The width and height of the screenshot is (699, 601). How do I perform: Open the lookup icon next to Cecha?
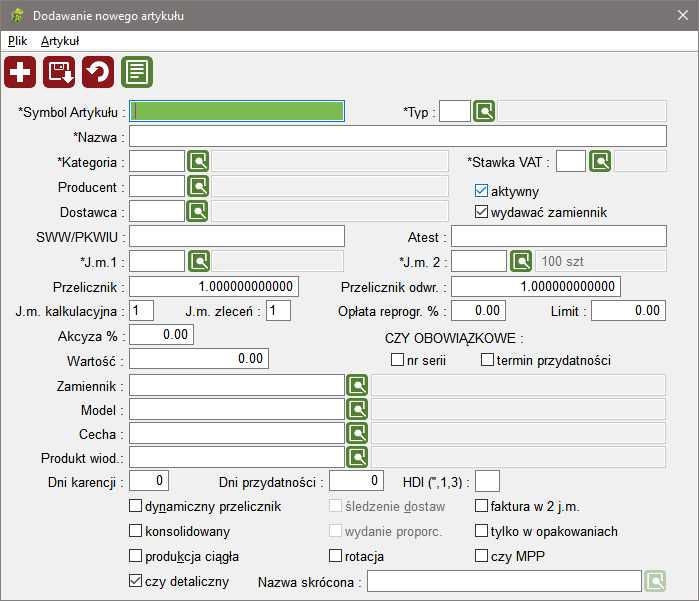[357, 433]
